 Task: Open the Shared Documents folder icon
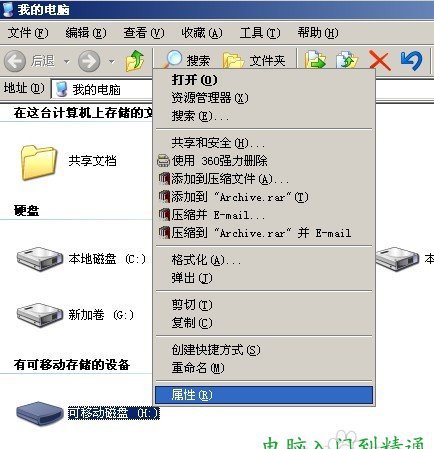click(39, 162)
